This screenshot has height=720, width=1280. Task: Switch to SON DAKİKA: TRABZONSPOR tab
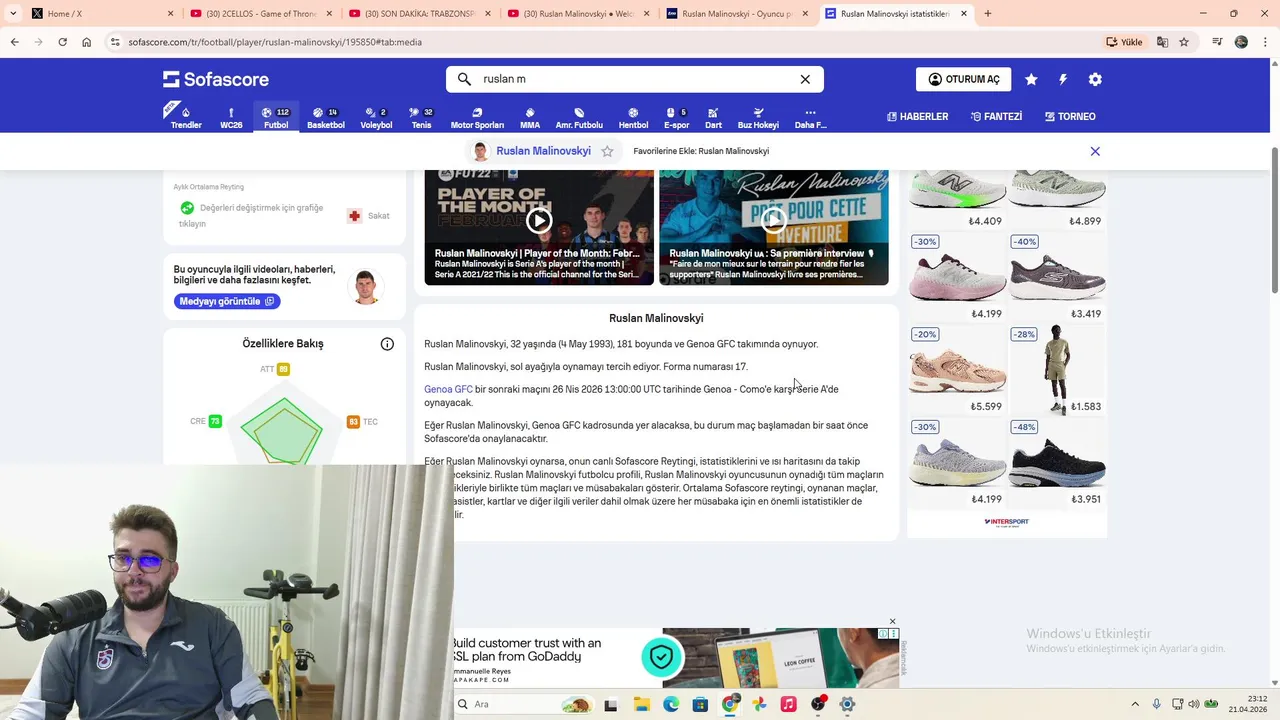point(419,14)
